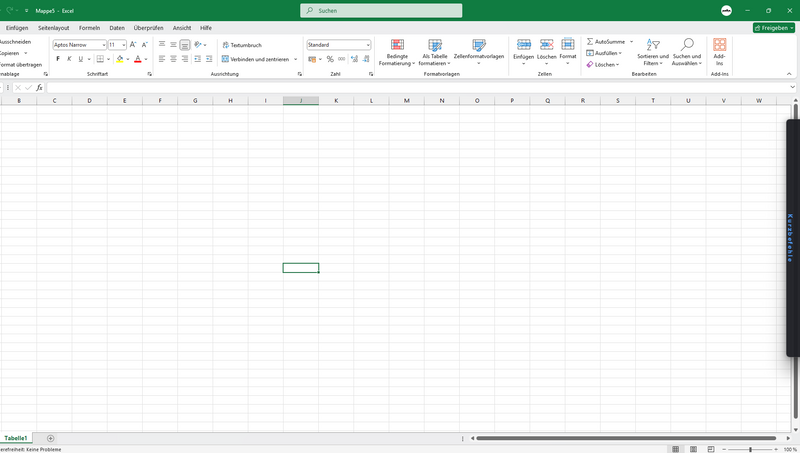Toggle top vertical alignment
800x453 pixels.
pos(162,45)
